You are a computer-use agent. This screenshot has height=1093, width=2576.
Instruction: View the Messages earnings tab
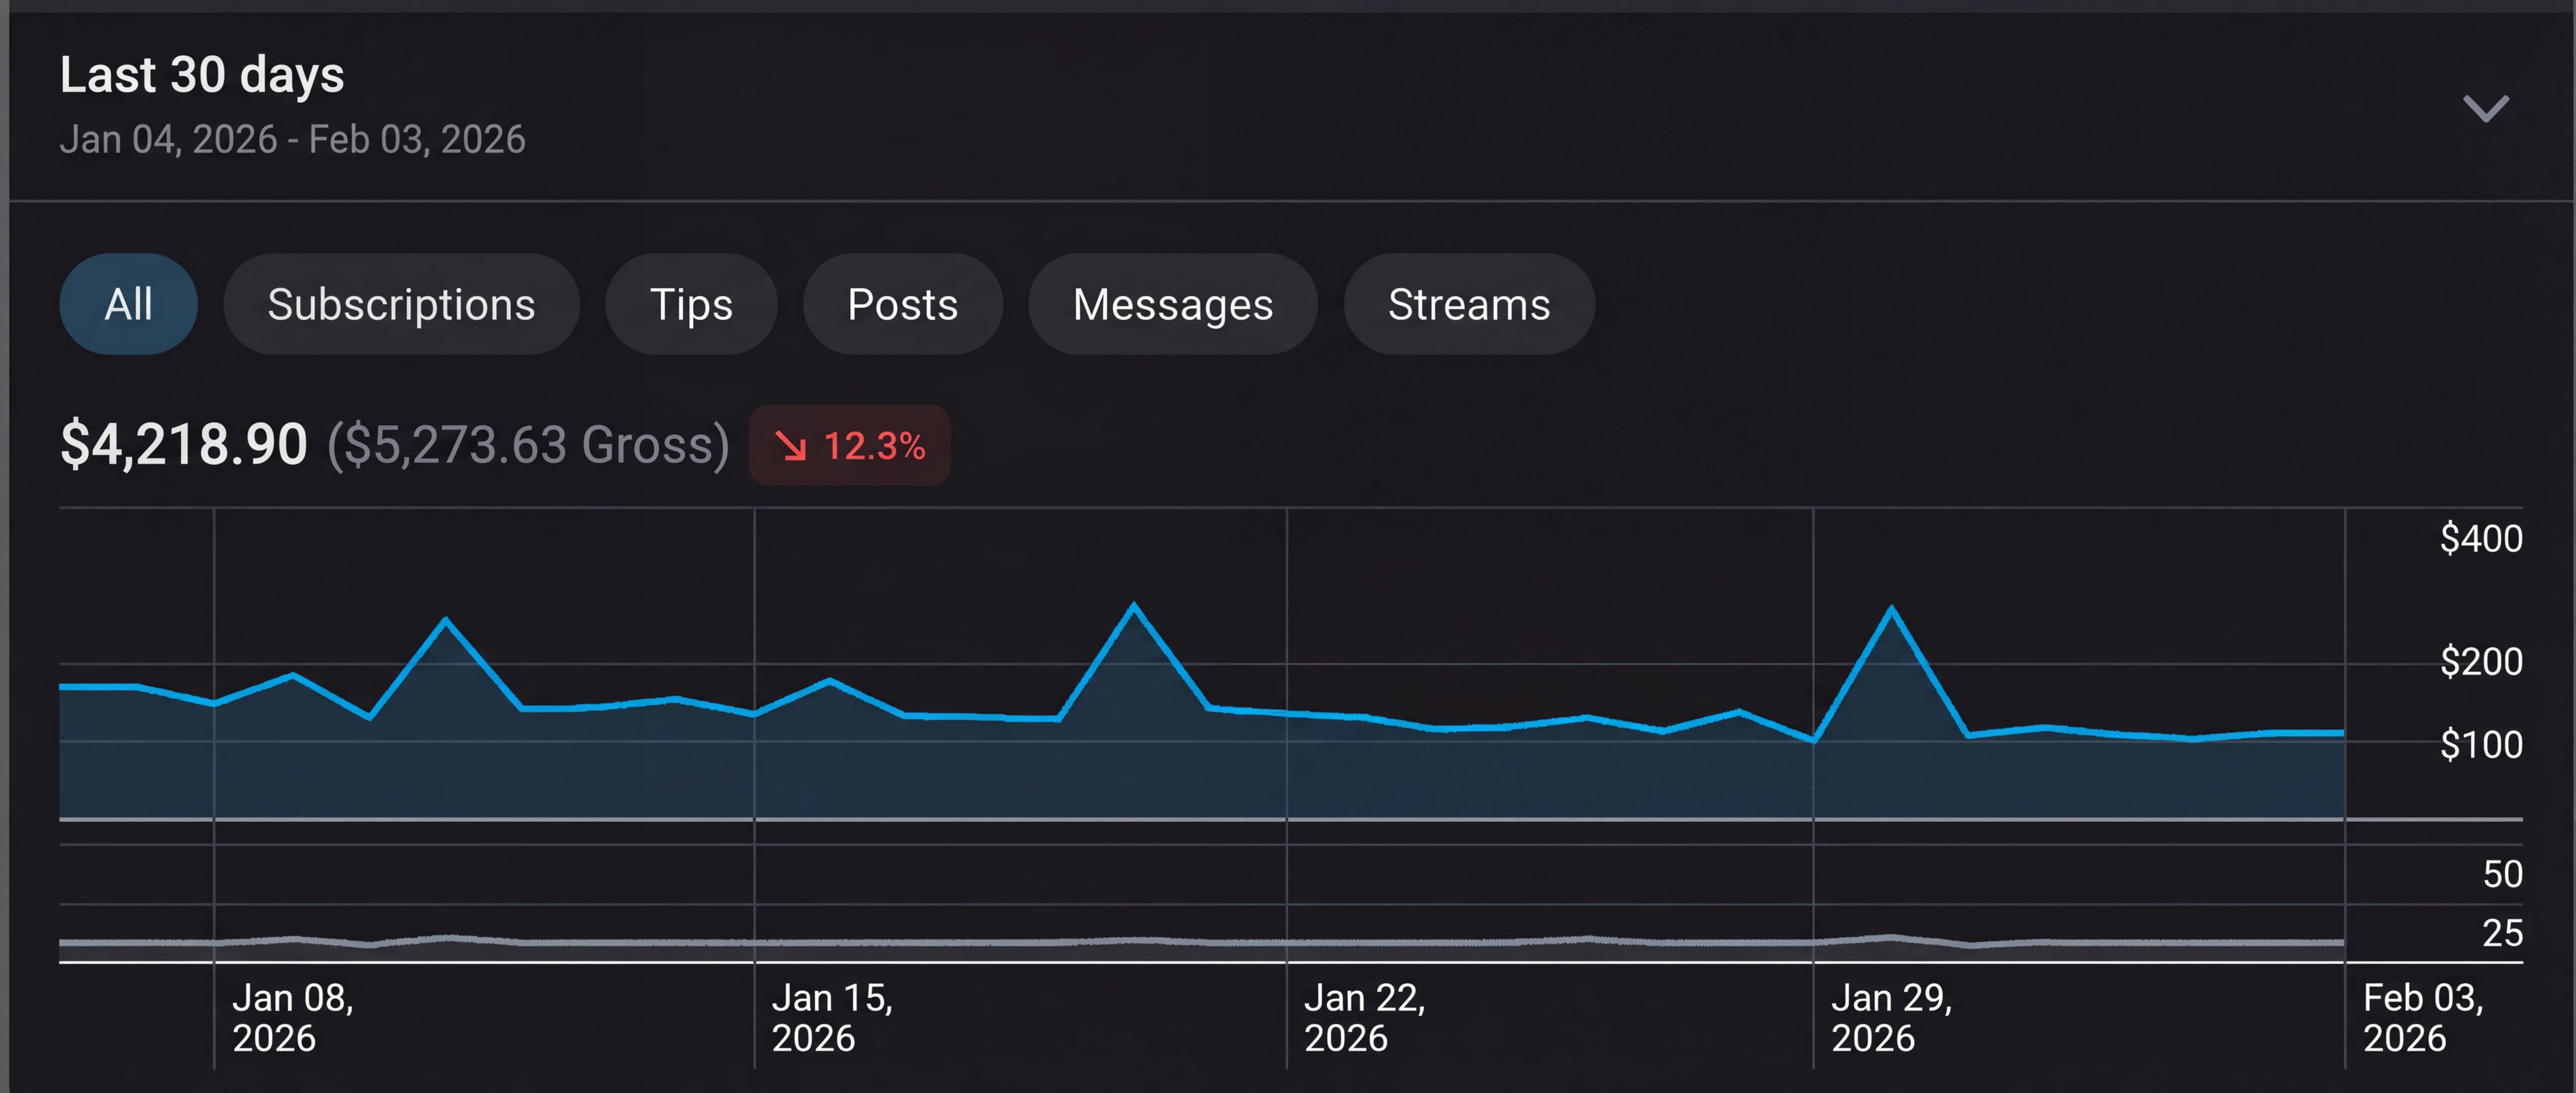click(x=1173, y=304)
